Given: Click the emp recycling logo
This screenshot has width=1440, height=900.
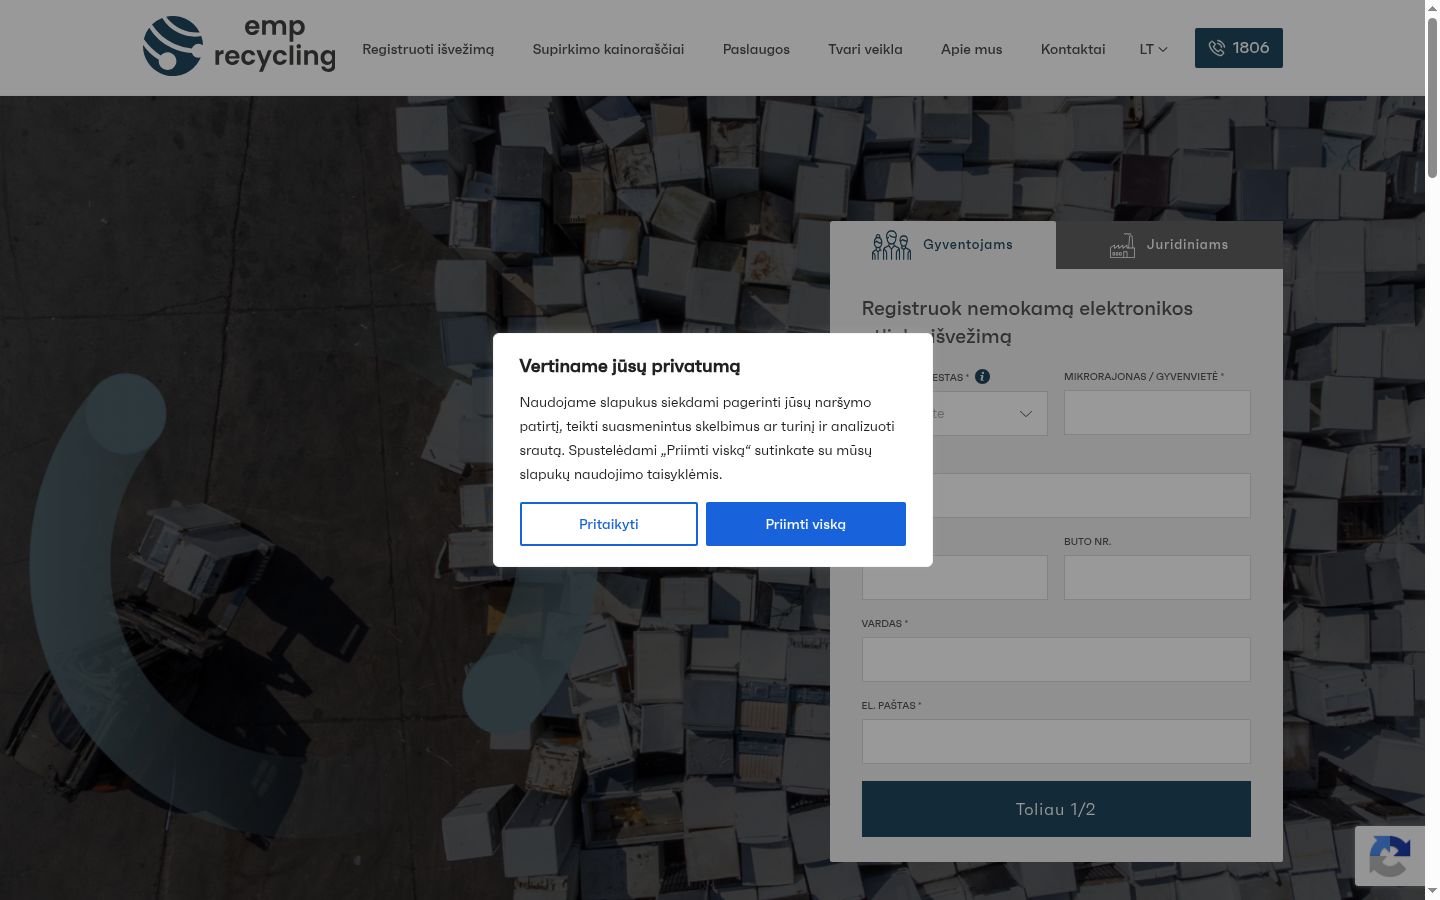Looking at the screenshot, I should [x=239, y=46].
